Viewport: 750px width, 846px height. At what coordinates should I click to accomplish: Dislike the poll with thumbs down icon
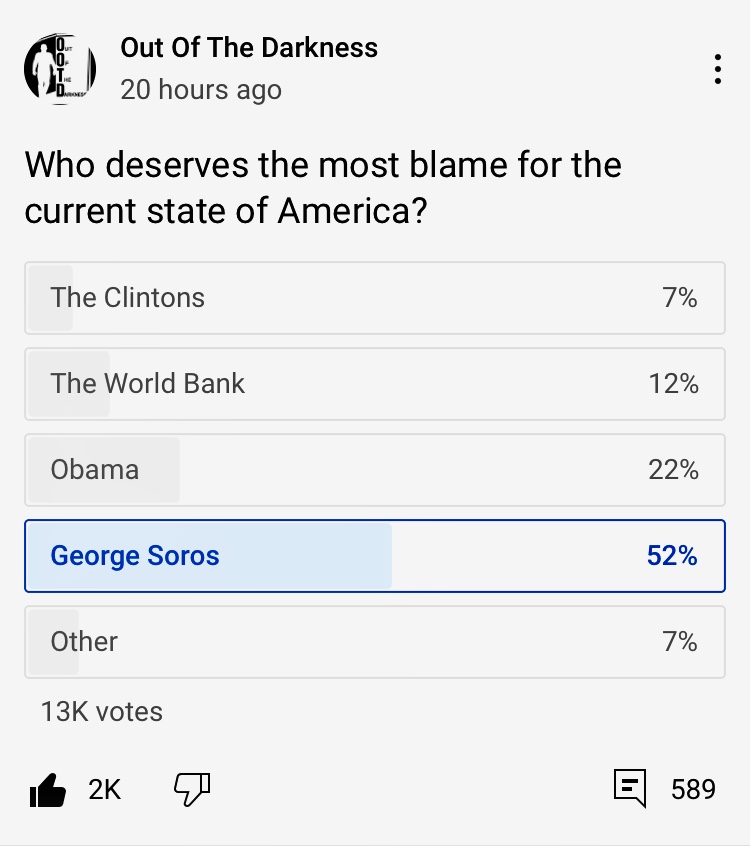point(192,789)
